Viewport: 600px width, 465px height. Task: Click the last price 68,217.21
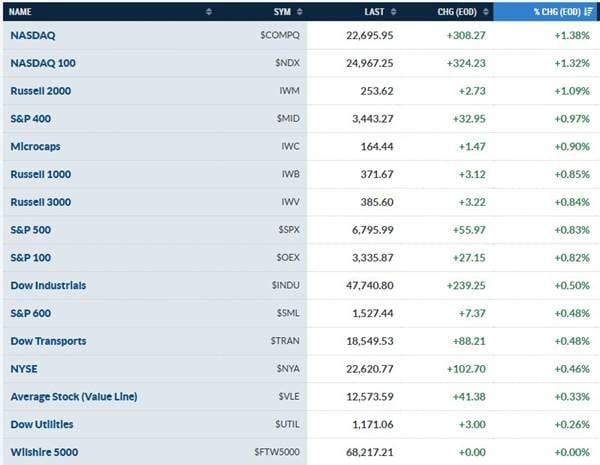[x=370, y=452]
